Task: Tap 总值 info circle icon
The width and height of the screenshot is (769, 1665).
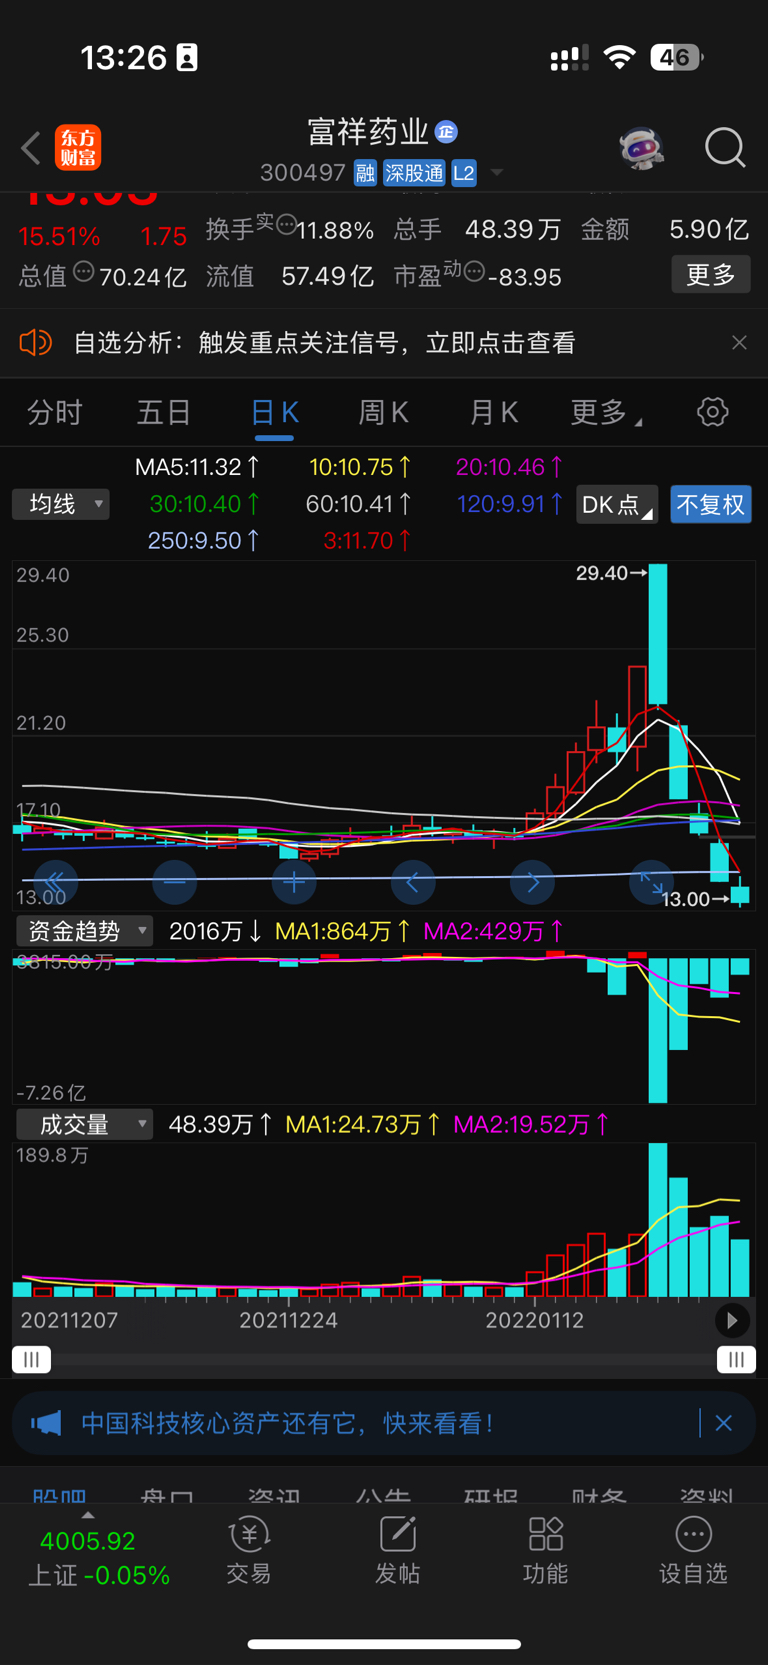Action: pyautogui.click(x=83, y=270)
